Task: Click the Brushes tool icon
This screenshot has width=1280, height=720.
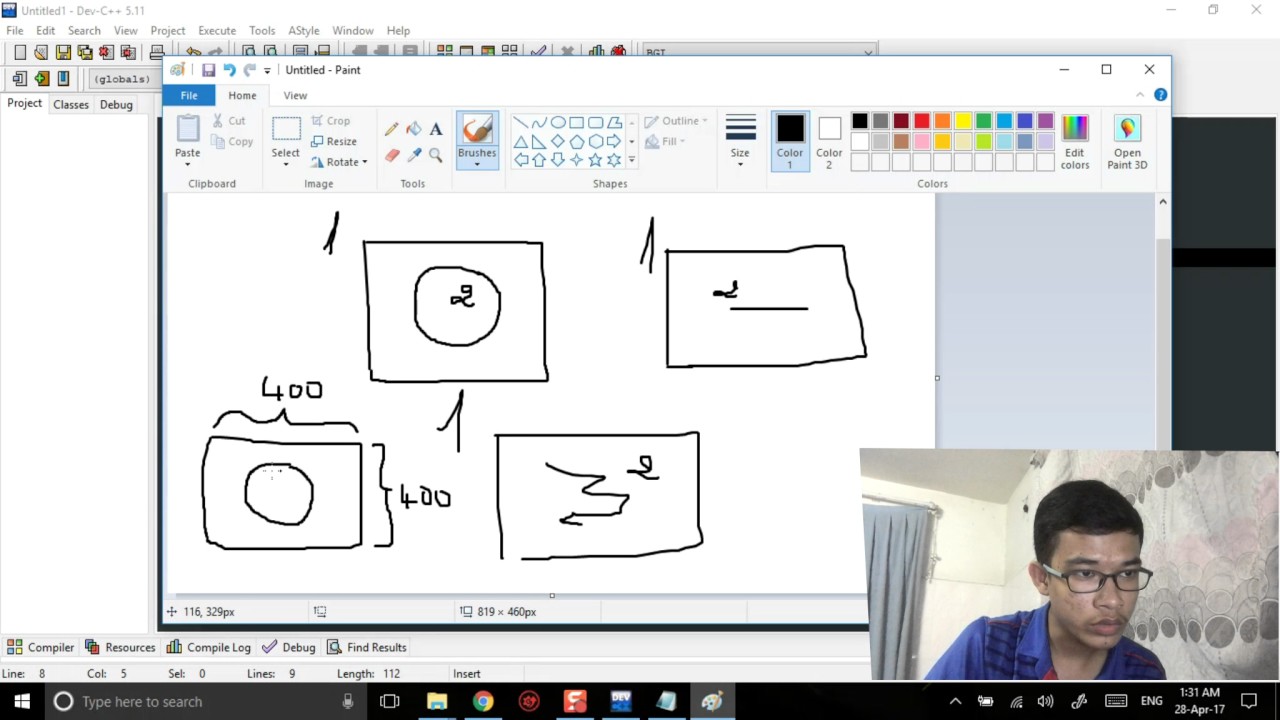Action: [x=477, y=129]
